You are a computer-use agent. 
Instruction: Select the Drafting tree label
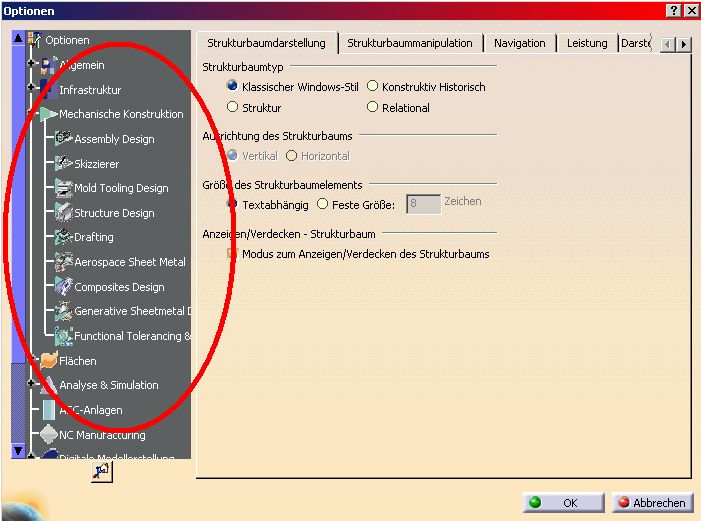coord(94,237)
